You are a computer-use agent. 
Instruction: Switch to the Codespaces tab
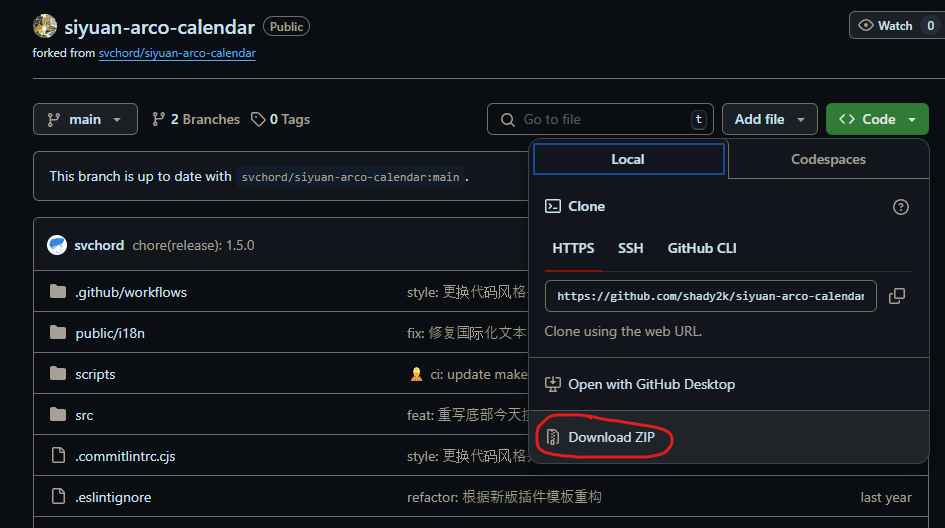point(828,159)
